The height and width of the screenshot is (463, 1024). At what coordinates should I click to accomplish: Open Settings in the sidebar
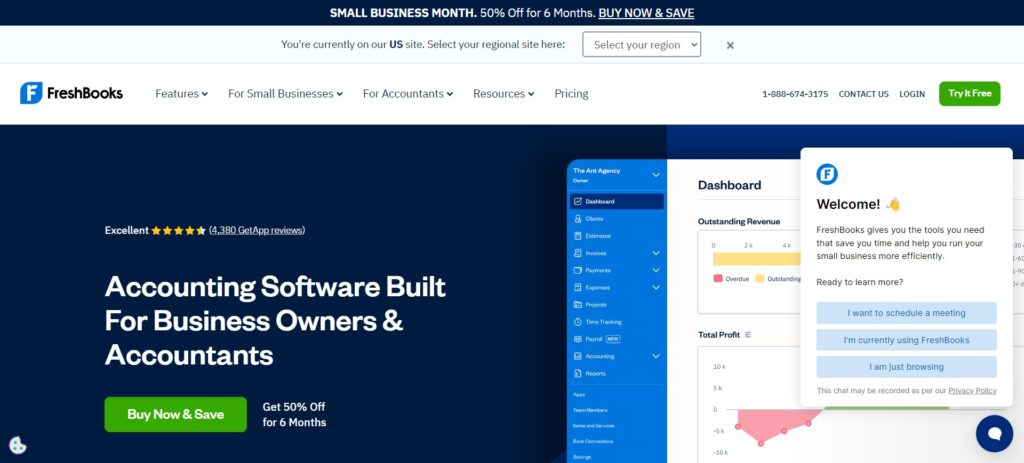(x=582, y=457)
